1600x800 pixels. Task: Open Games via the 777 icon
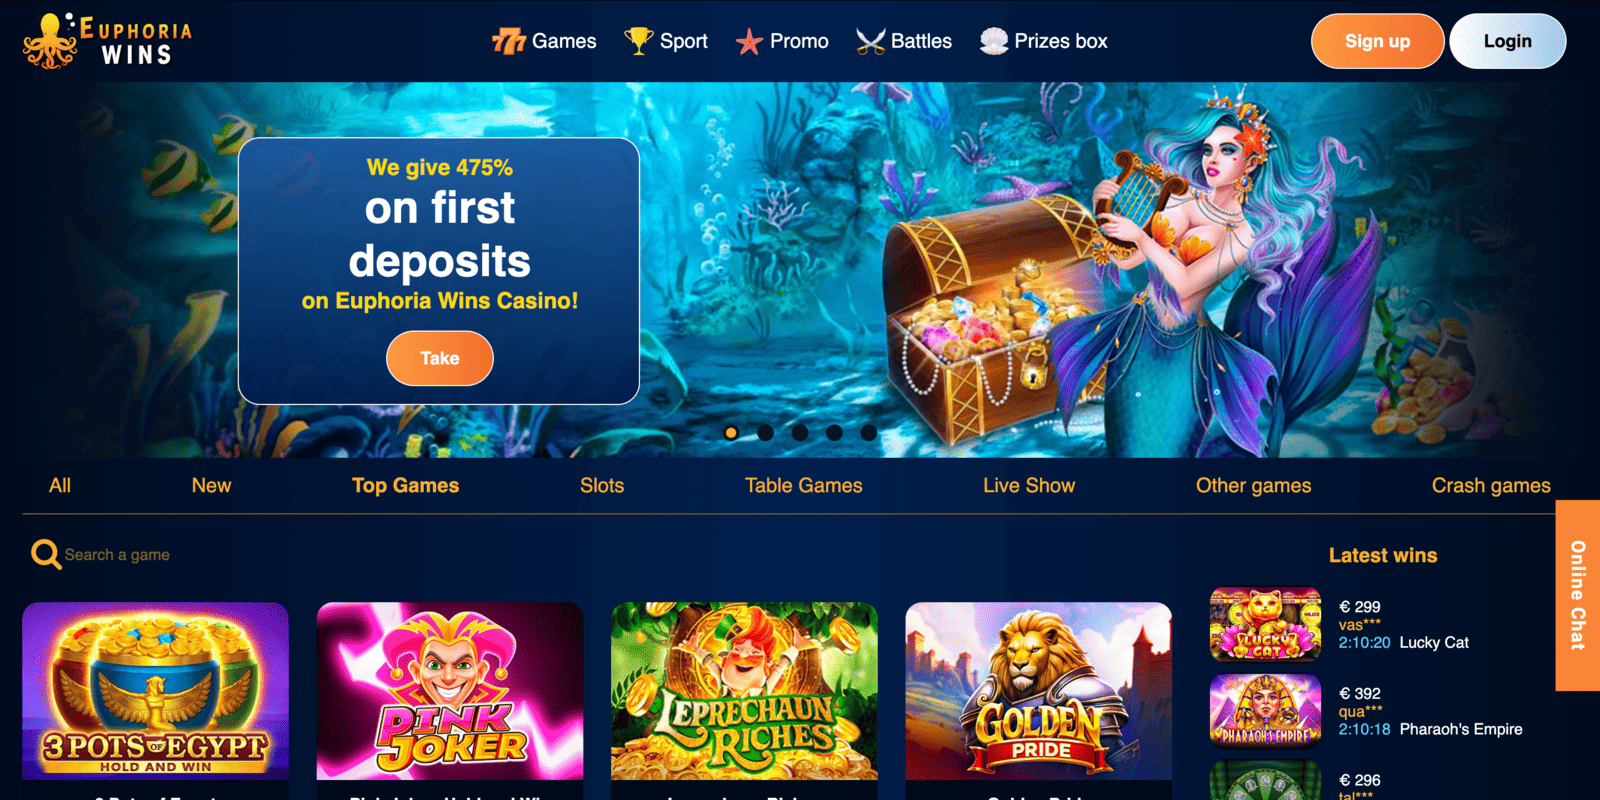(x=509, y=41)
